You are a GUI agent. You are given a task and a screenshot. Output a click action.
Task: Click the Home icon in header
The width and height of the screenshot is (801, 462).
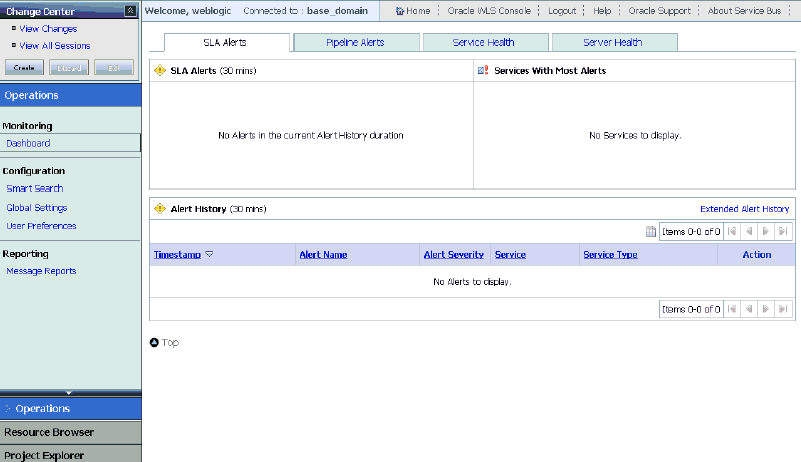400,11
